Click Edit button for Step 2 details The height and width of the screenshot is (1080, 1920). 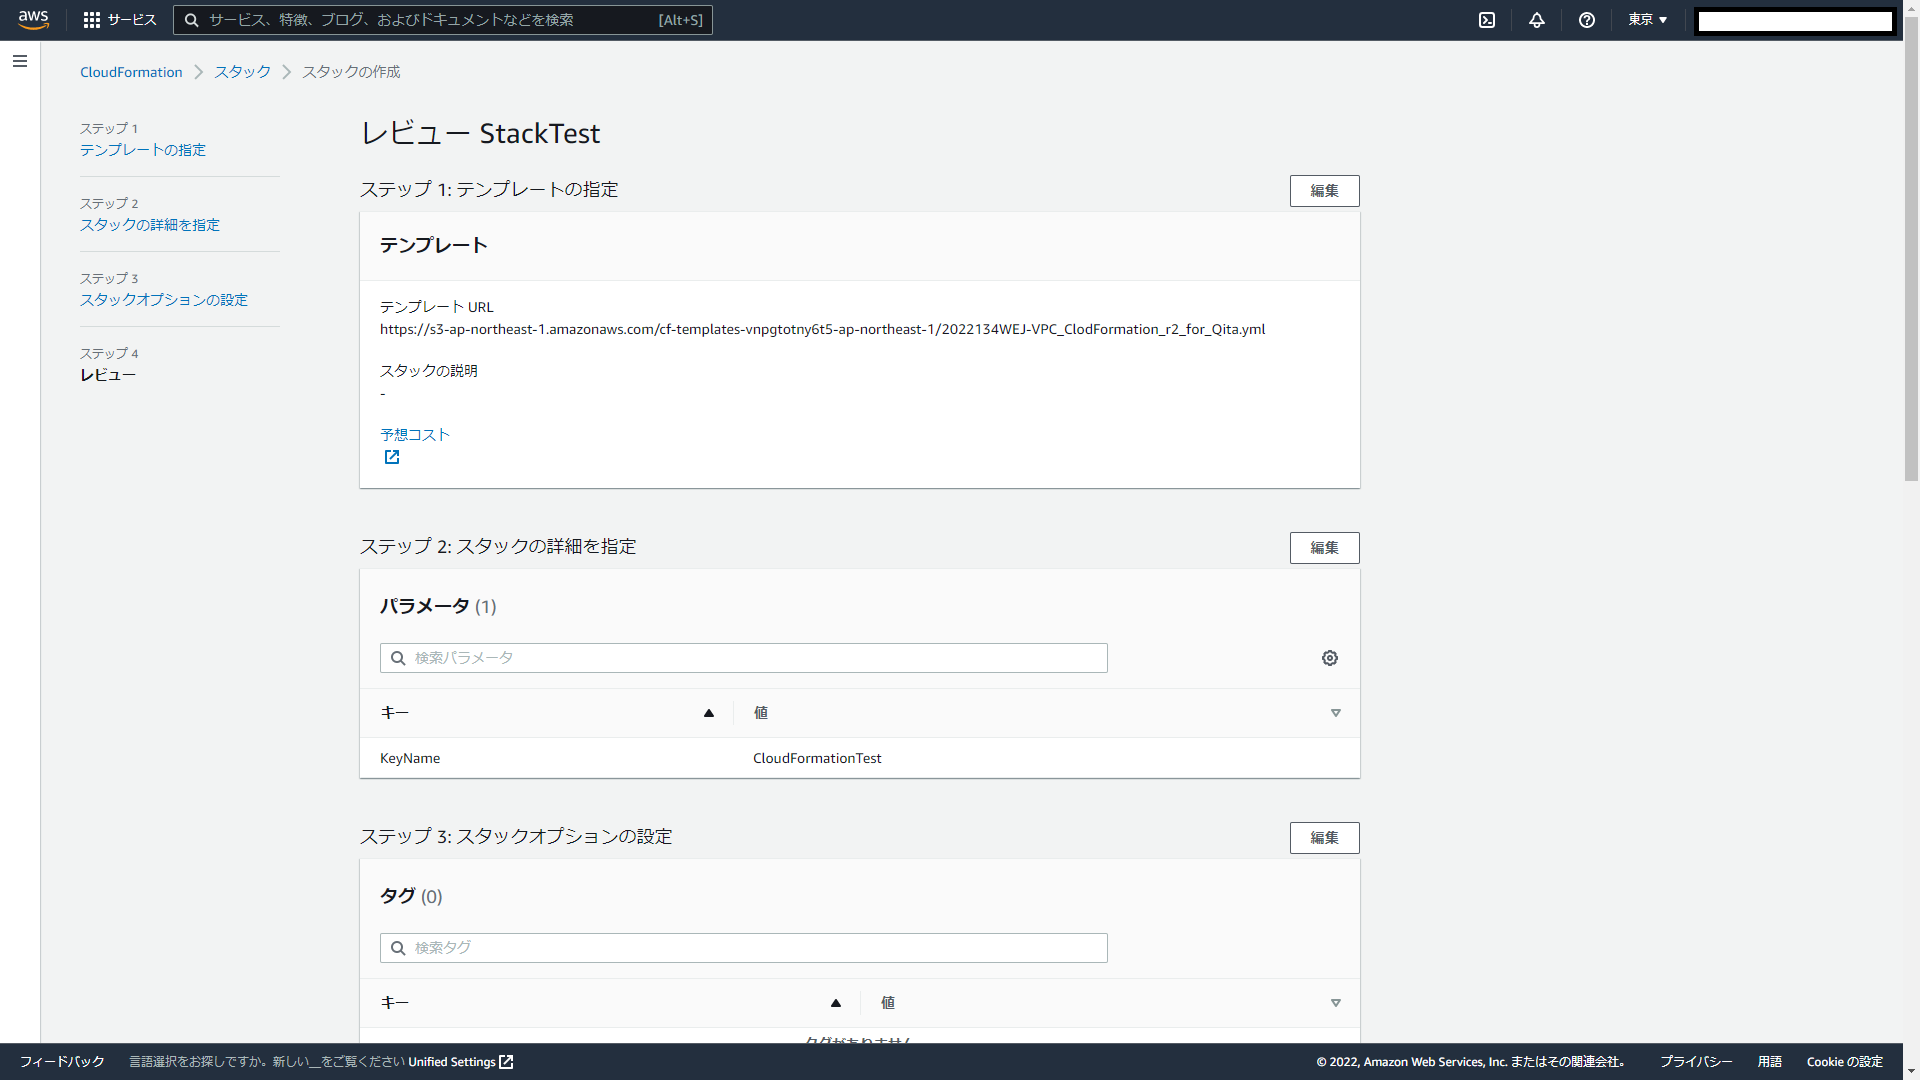(x=1324, y=548)
